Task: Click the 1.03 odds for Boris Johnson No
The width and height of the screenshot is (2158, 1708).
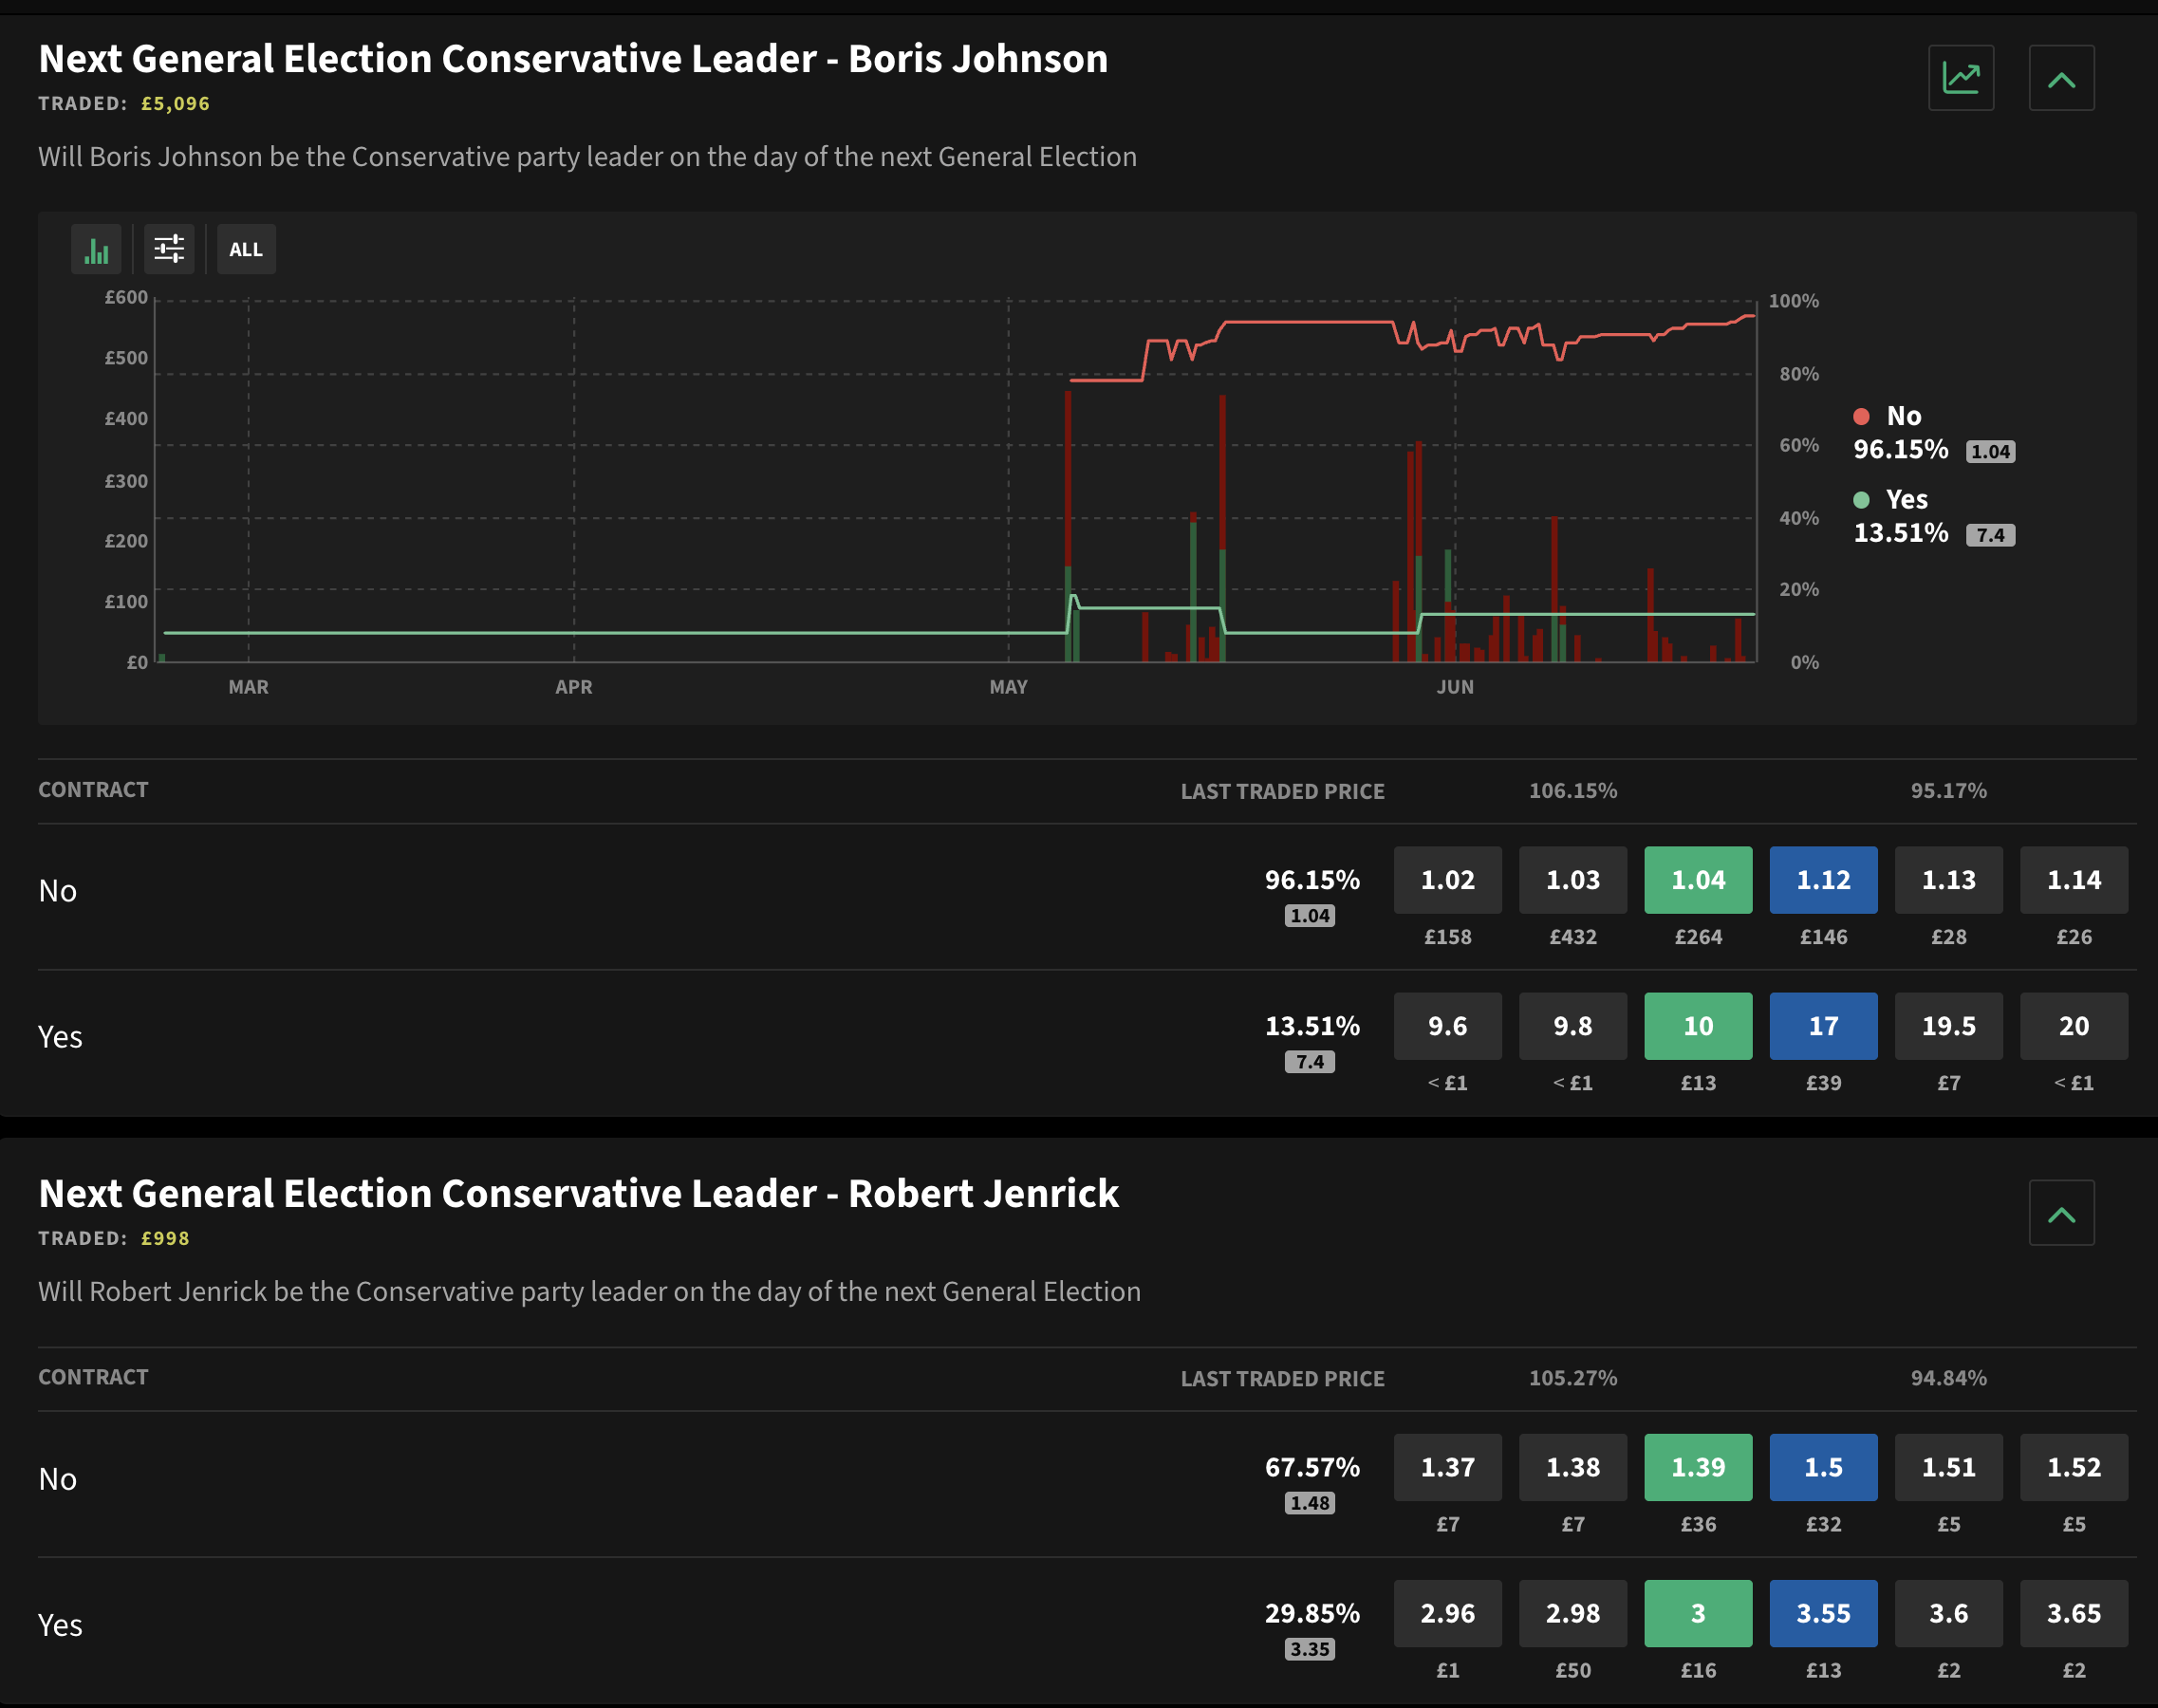Action: [x=1573, y=880]
